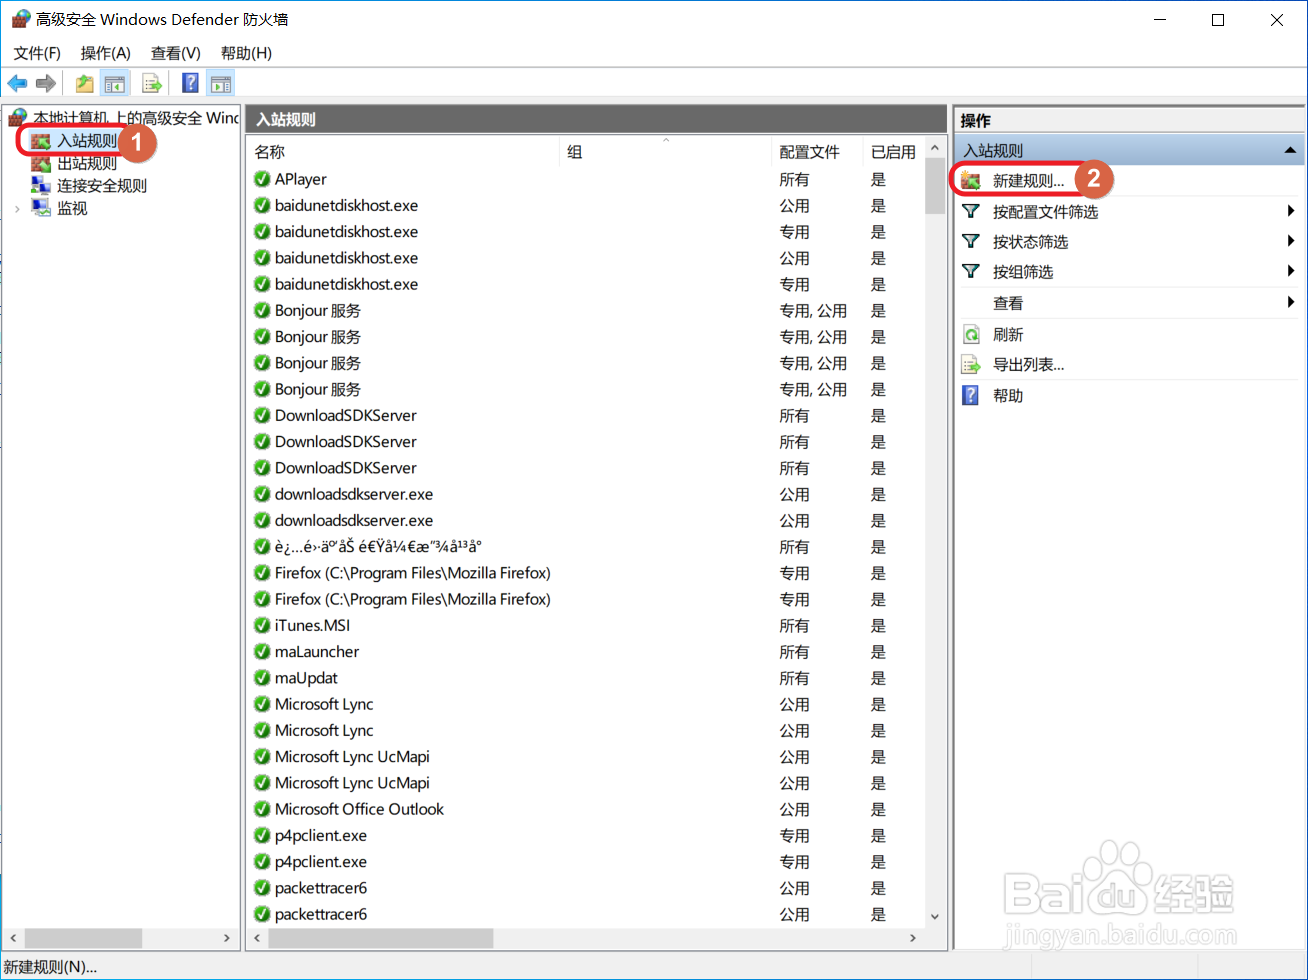Click the refresh icon beside 刷新
Image resolution: width=1308 pixels, height=980 pixels.
[x=970, y=334]
